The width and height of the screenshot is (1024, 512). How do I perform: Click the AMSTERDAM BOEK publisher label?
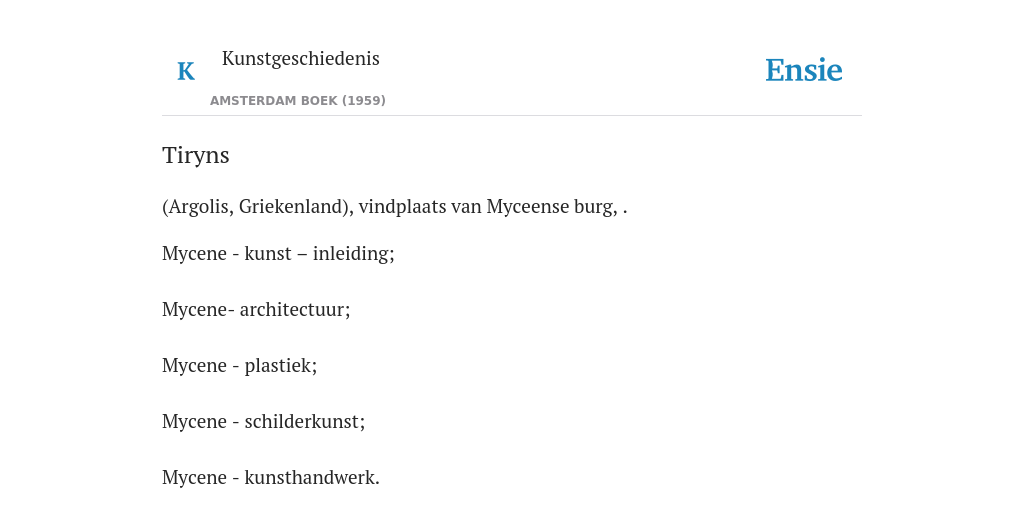tap(298, 101)
